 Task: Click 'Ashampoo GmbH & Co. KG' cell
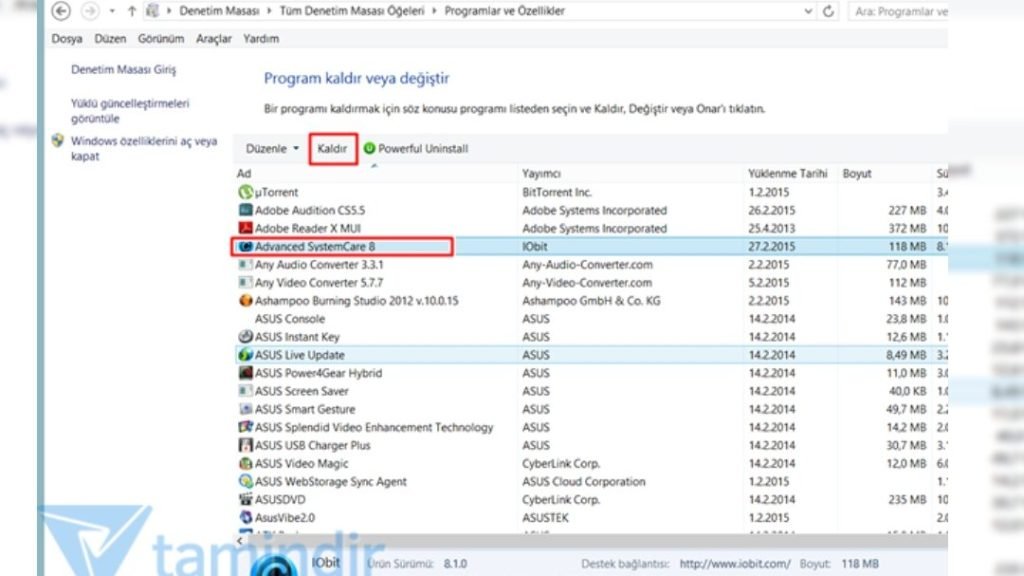tap(591, 300)
